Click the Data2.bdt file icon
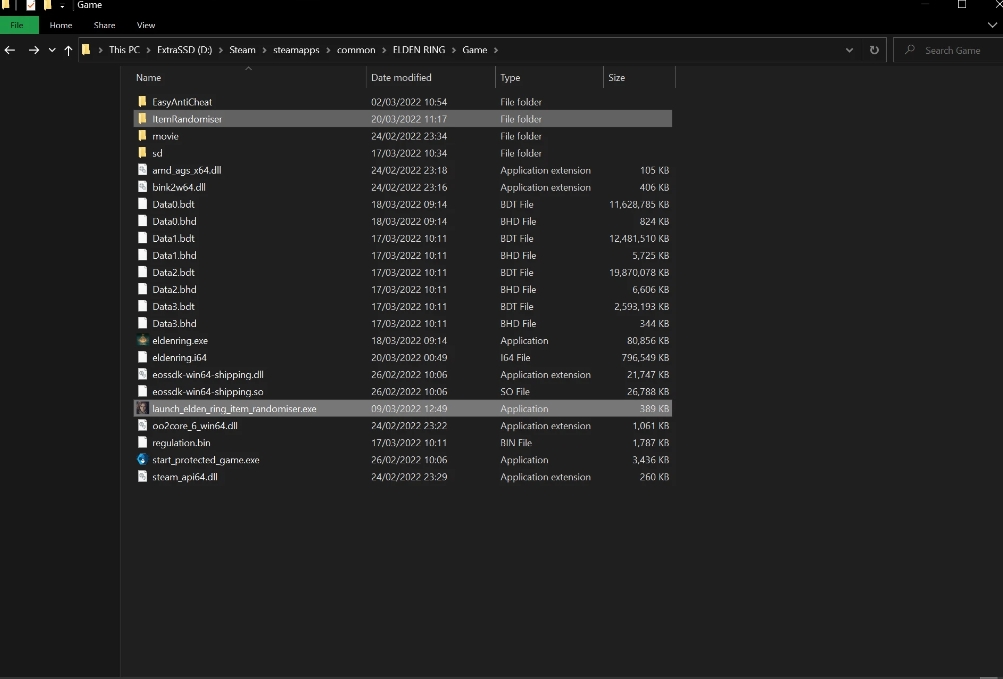This screenshot has width=1003, height=679. [x=143, y=272]
